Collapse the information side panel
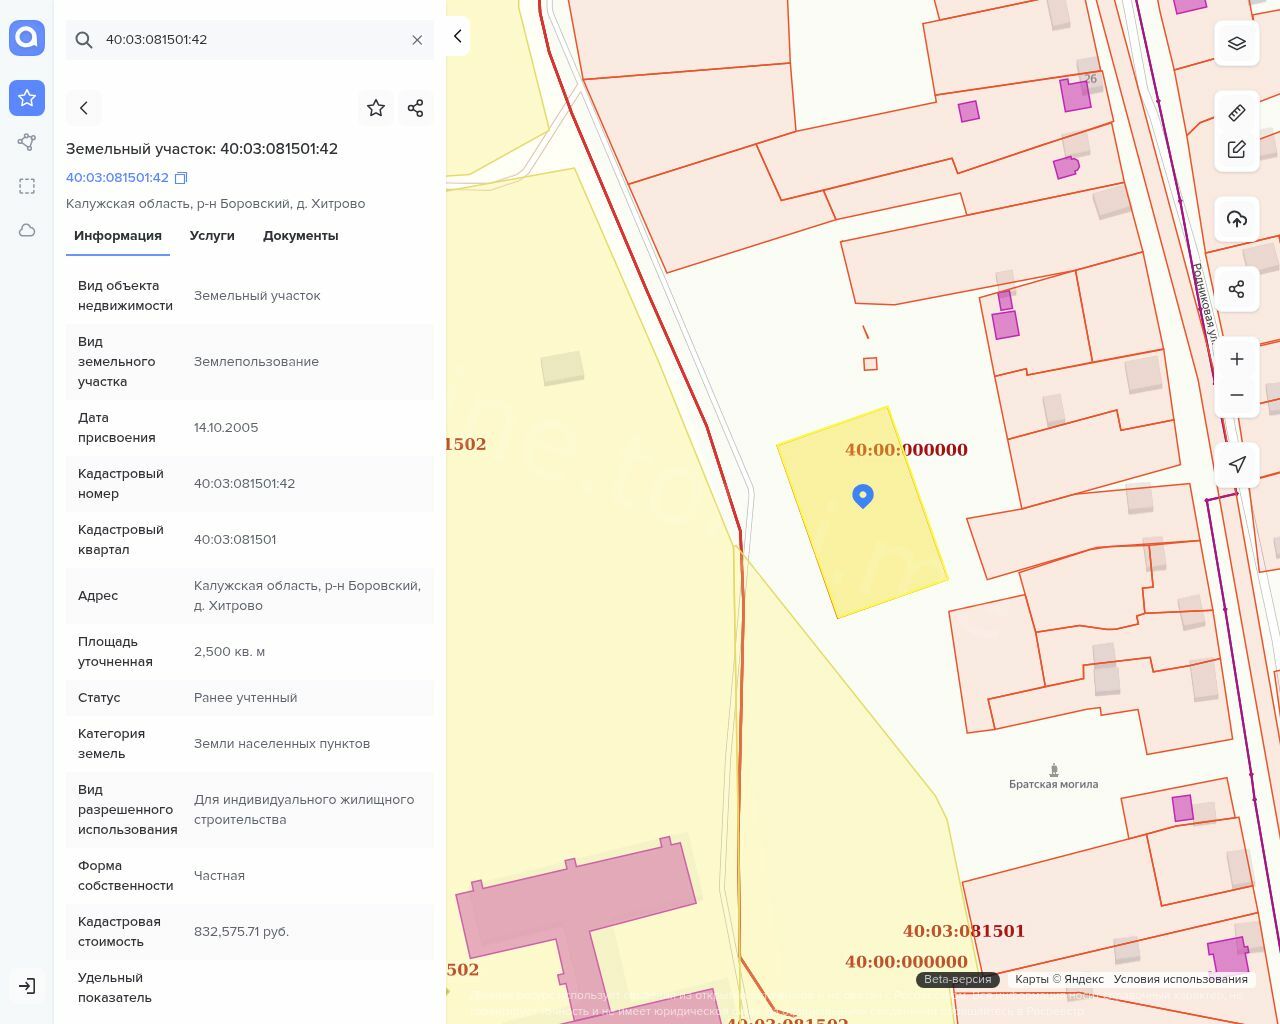 (x=457, y=36)
